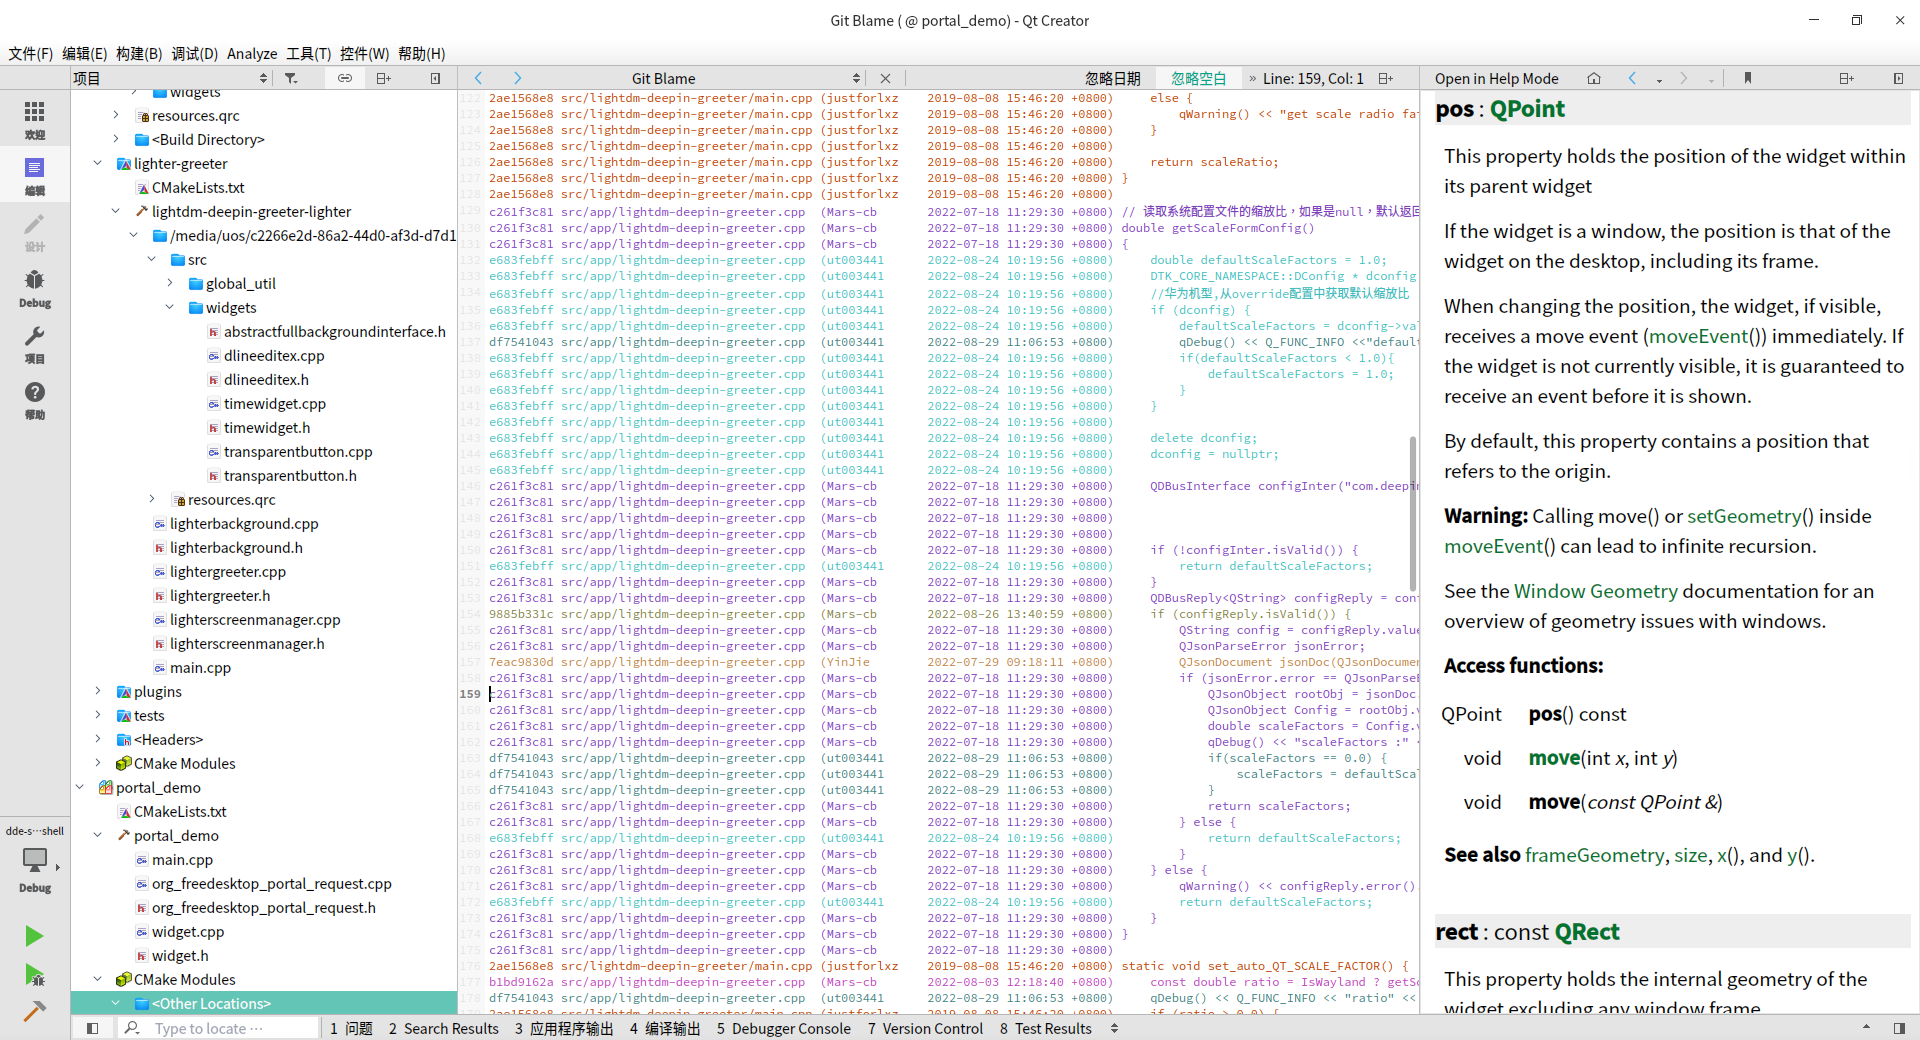Toggle left sidebar visibility button
This screenshot has width=1920, height=1040.
pyautogui.click(x=92, y=1028)
